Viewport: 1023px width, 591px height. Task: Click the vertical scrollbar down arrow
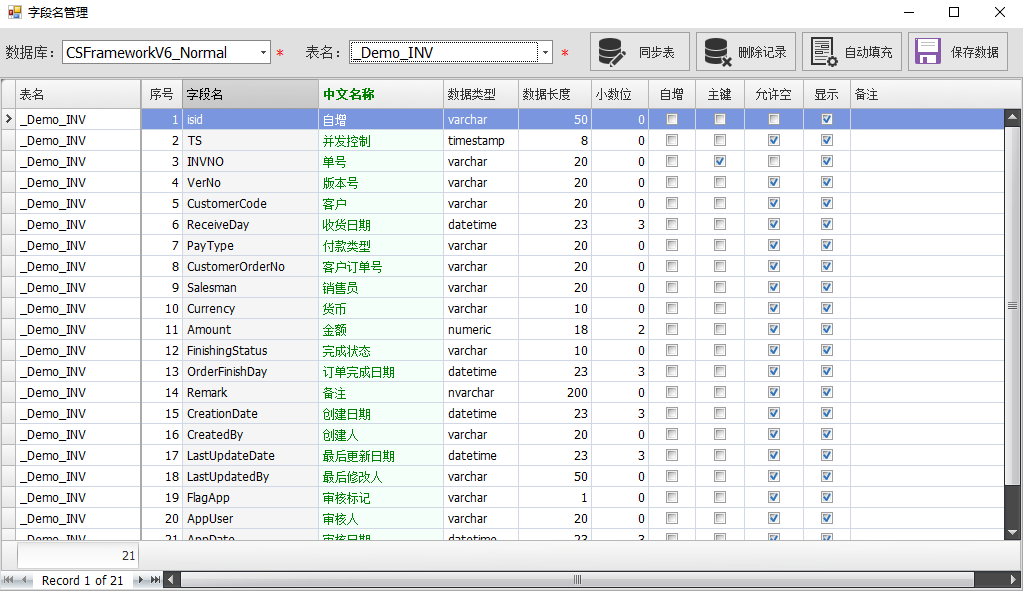click(x=1013, y=532)
